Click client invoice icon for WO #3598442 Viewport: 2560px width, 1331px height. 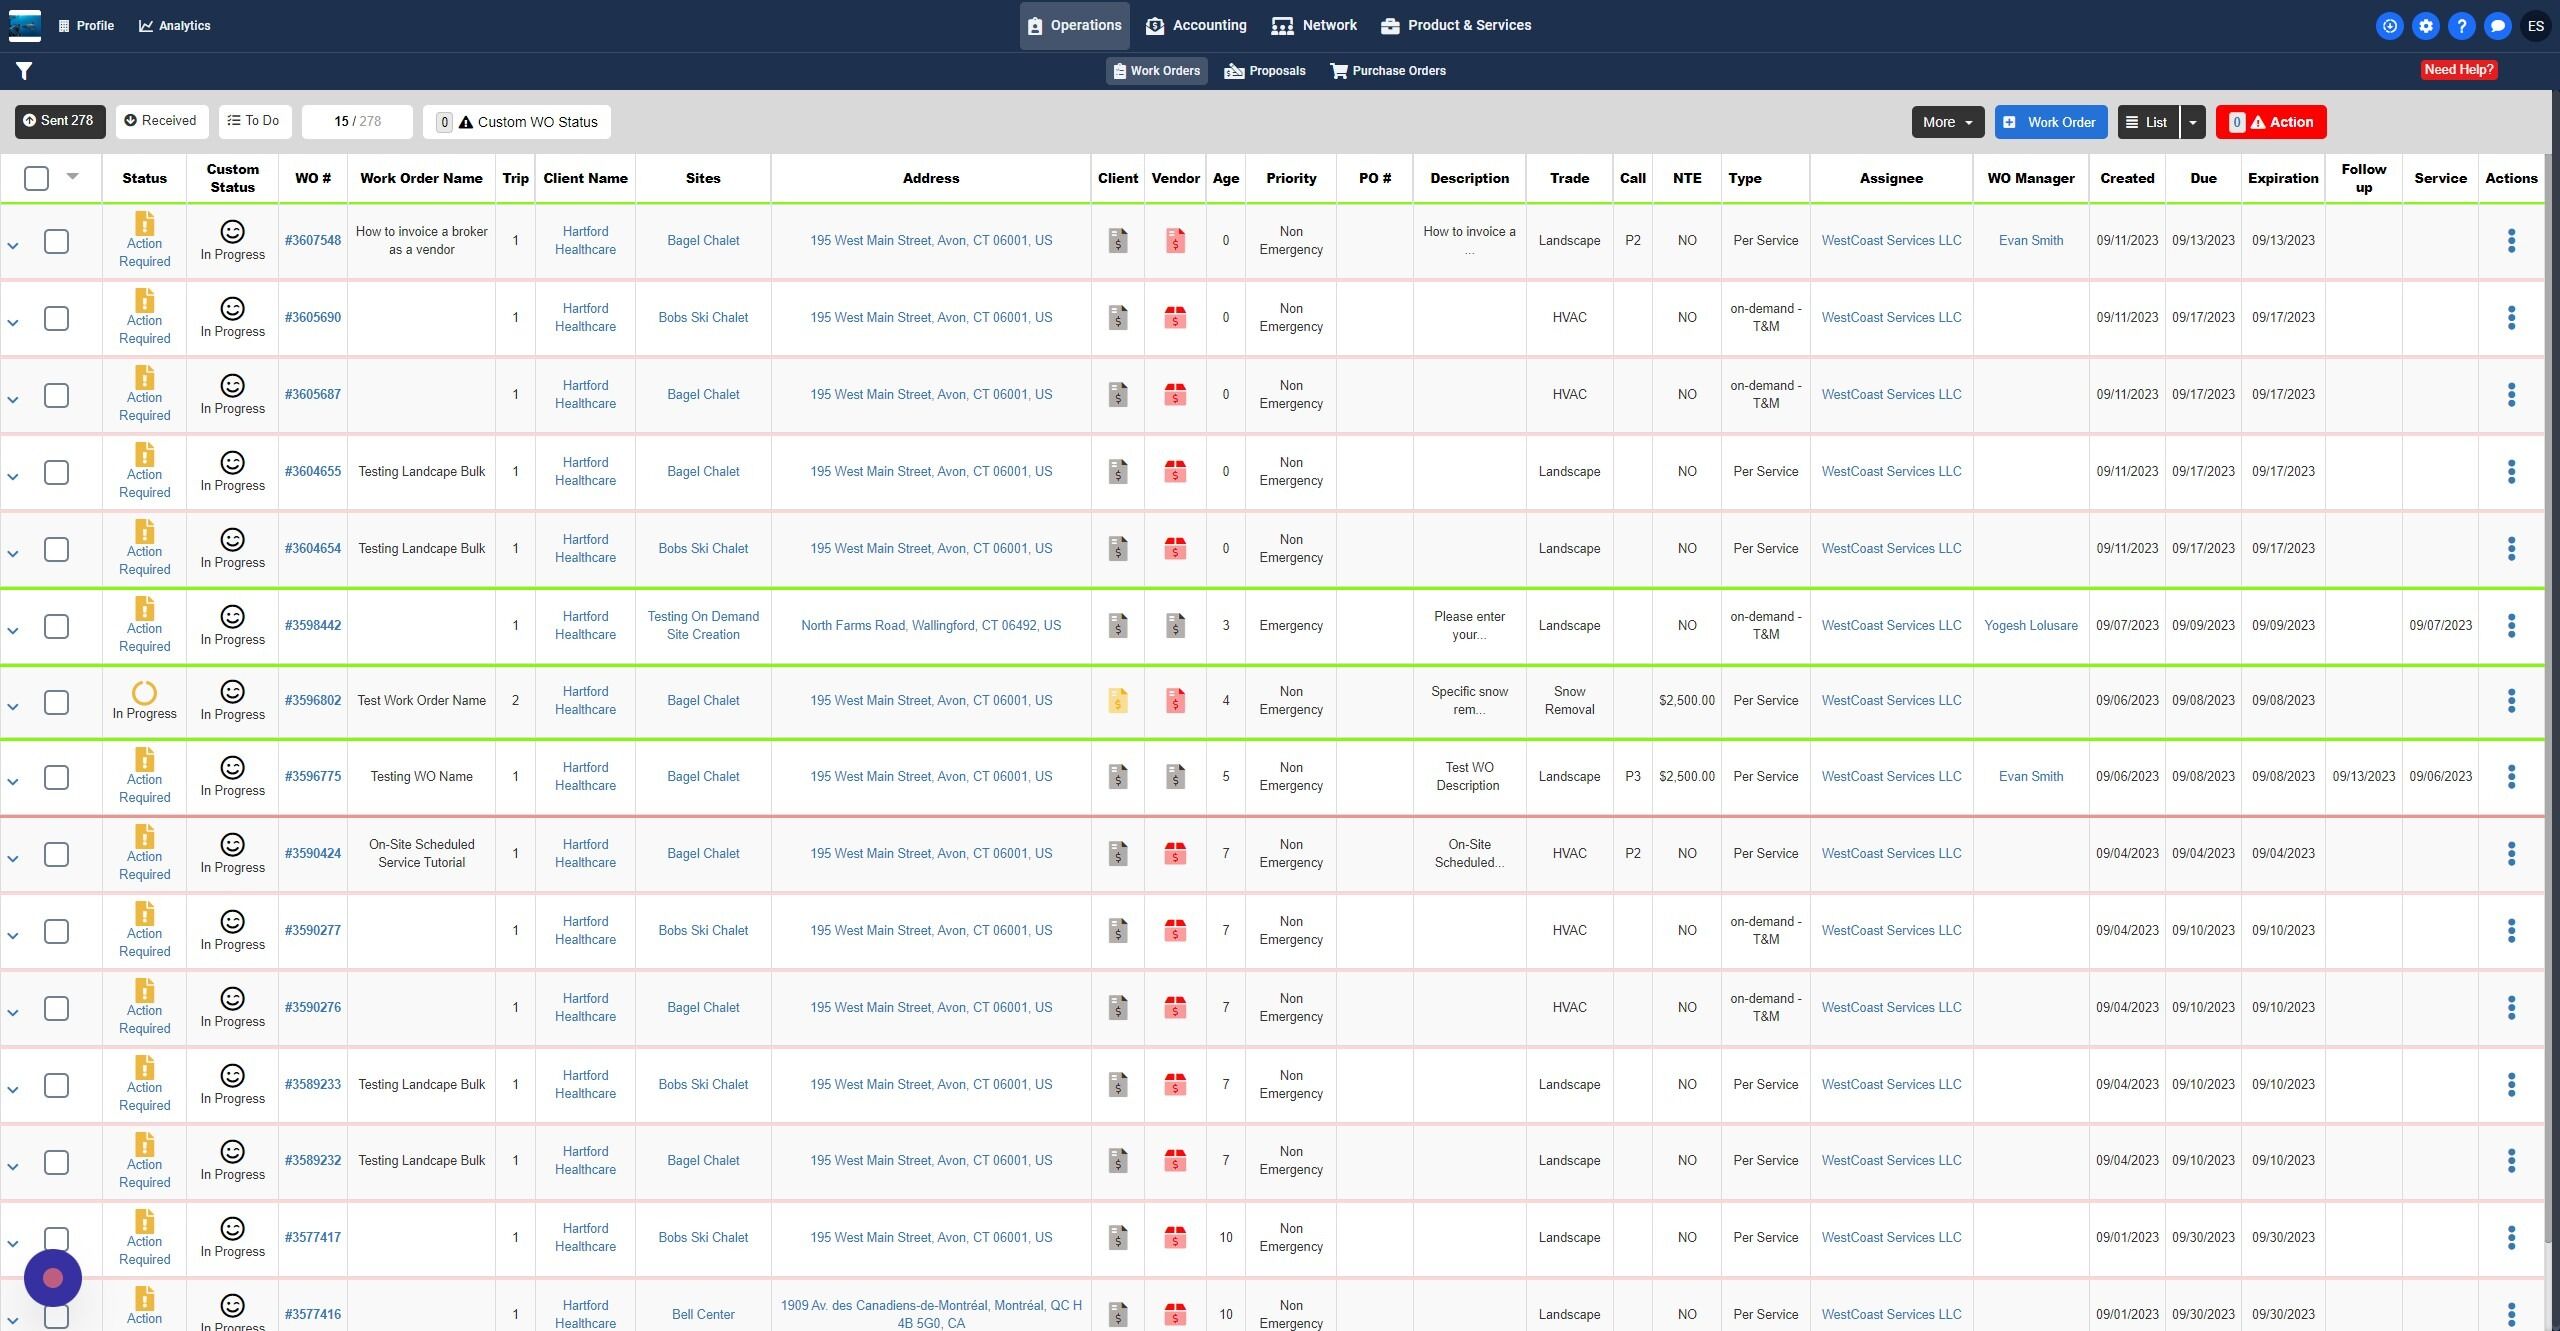point(1118,626)
